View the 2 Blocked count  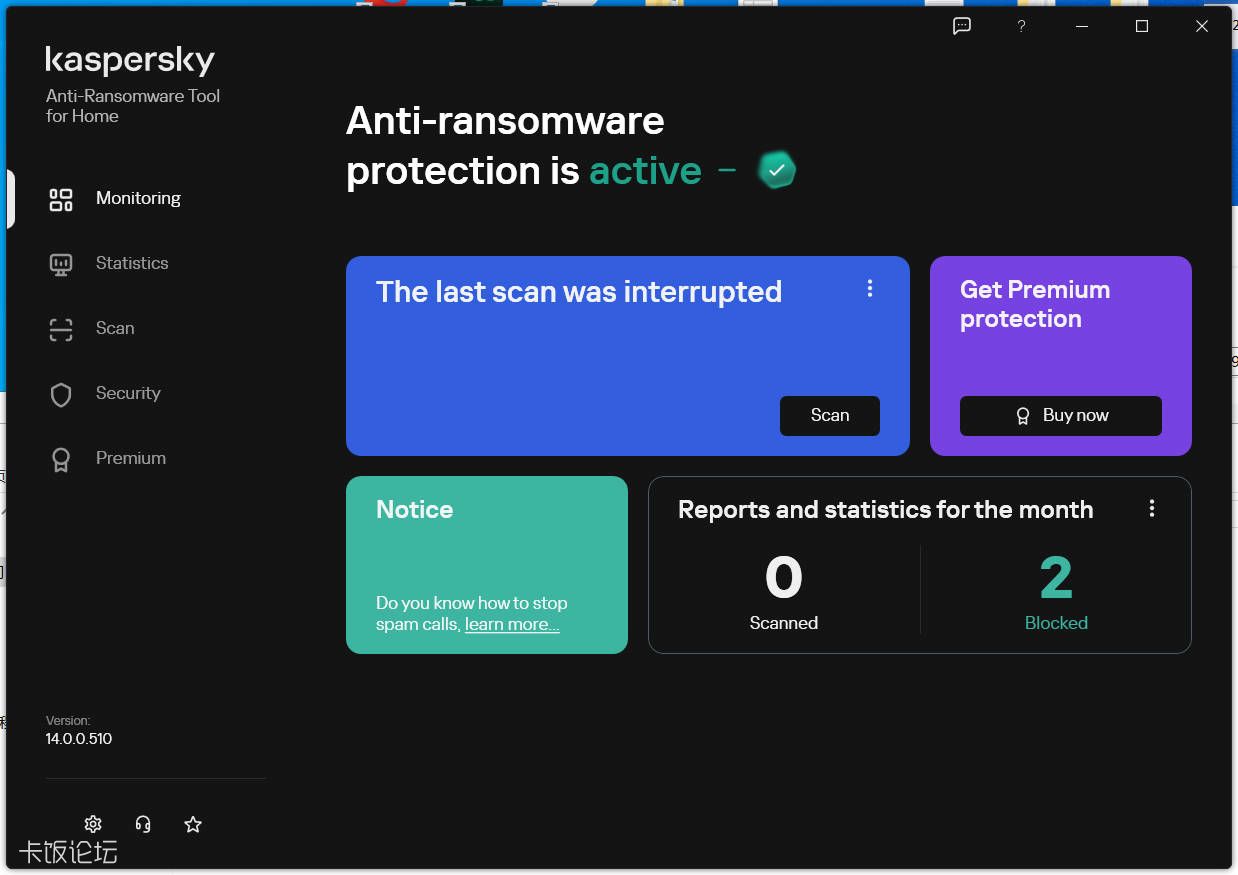pos(1056,591)
